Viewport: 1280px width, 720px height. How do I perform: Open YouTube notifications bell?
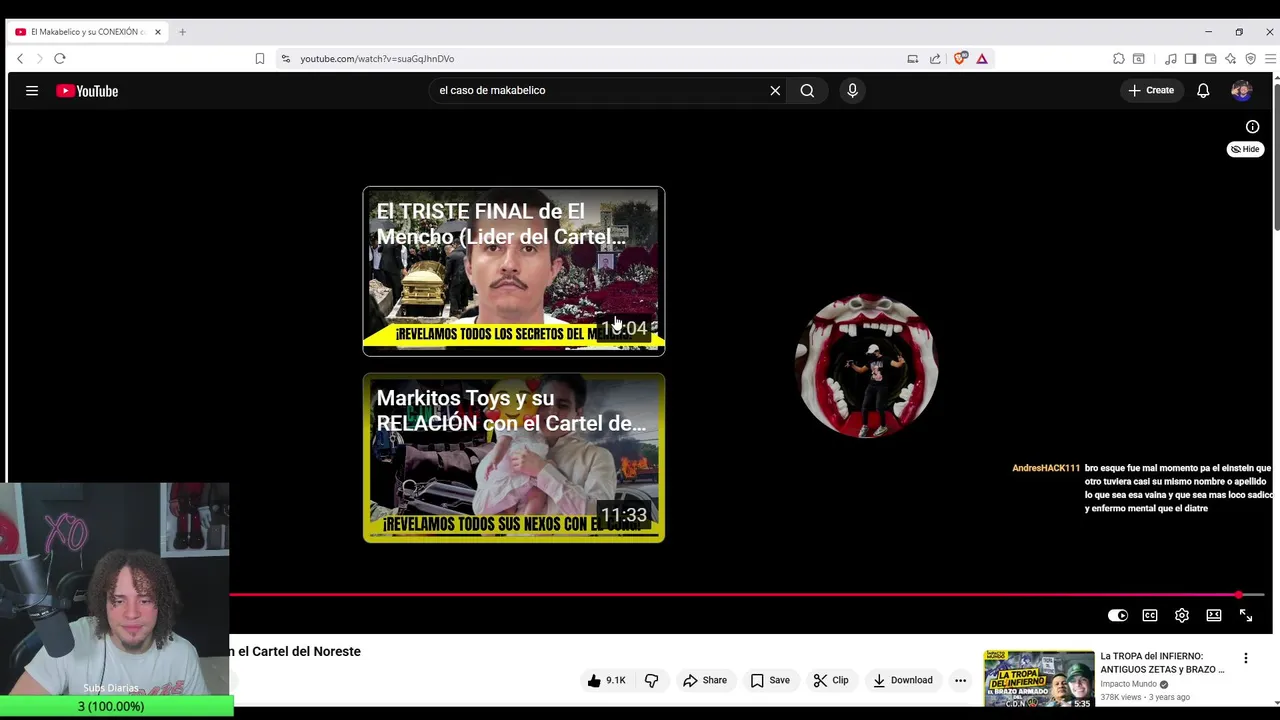[x=1203, y=90]
